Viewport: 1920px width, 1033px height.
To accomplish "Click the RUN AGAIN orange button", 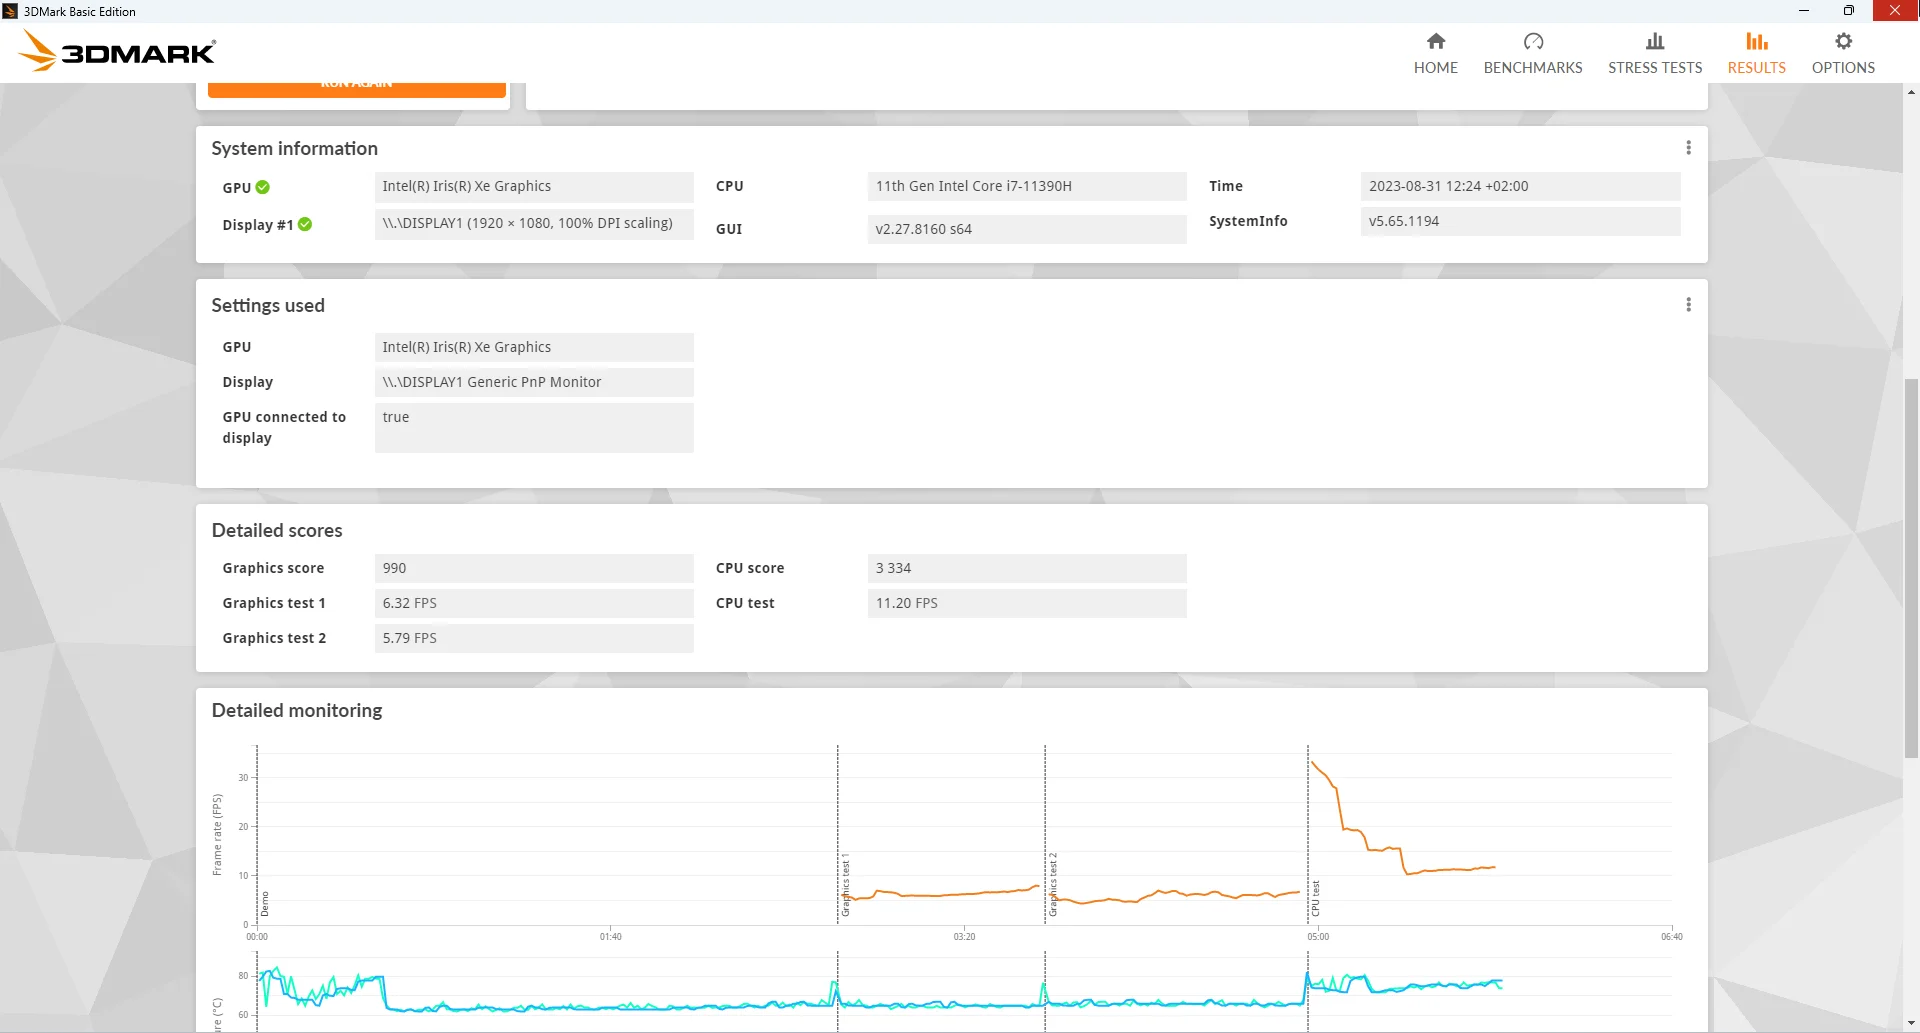I will click(357, 89).
